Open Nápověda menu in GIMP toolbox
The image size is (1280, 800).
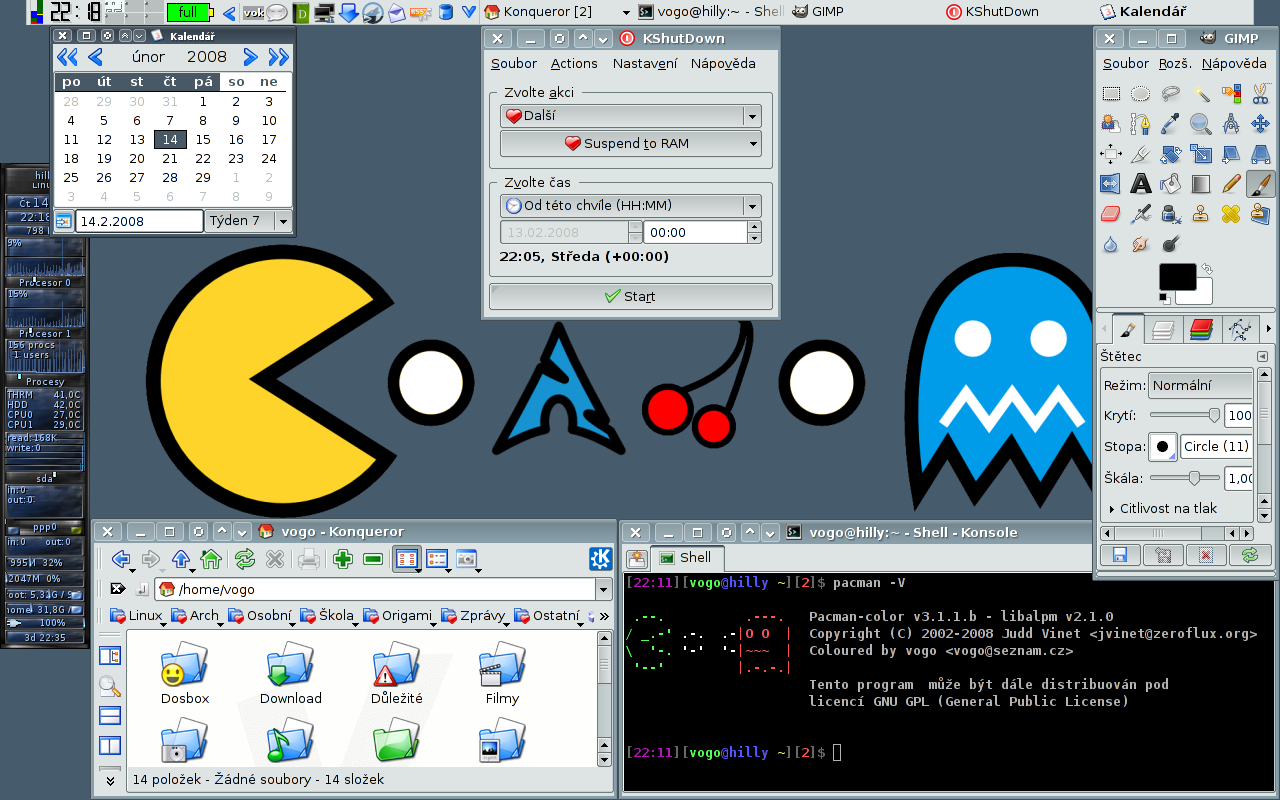coord(1234,64)
